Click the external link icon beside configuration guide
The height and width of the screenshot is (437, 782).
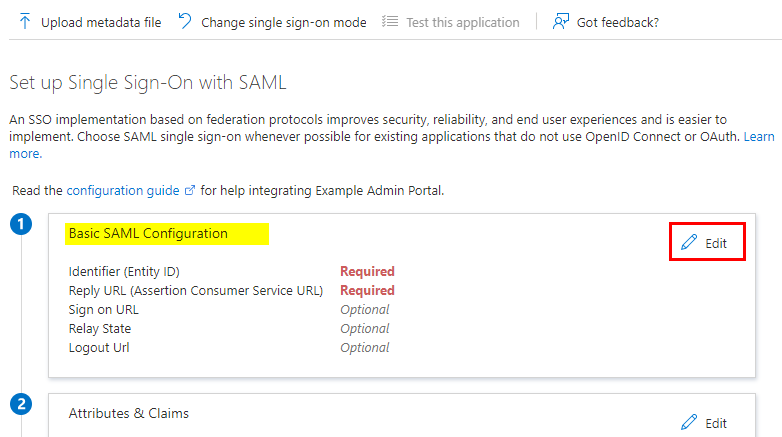(x=190, y=191)
